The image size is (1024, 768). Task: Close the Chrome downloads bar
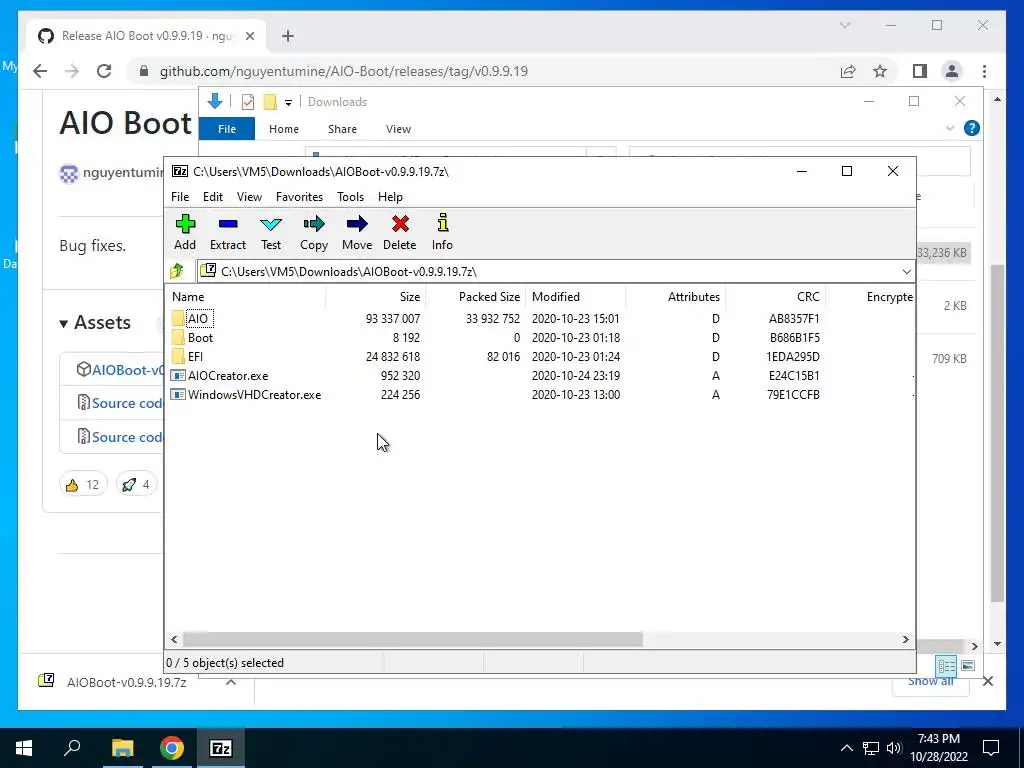point(987,681)
